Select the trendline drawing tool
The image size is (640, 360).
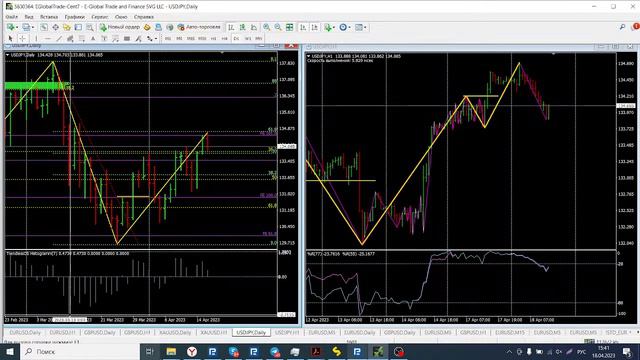pos(59,38)
